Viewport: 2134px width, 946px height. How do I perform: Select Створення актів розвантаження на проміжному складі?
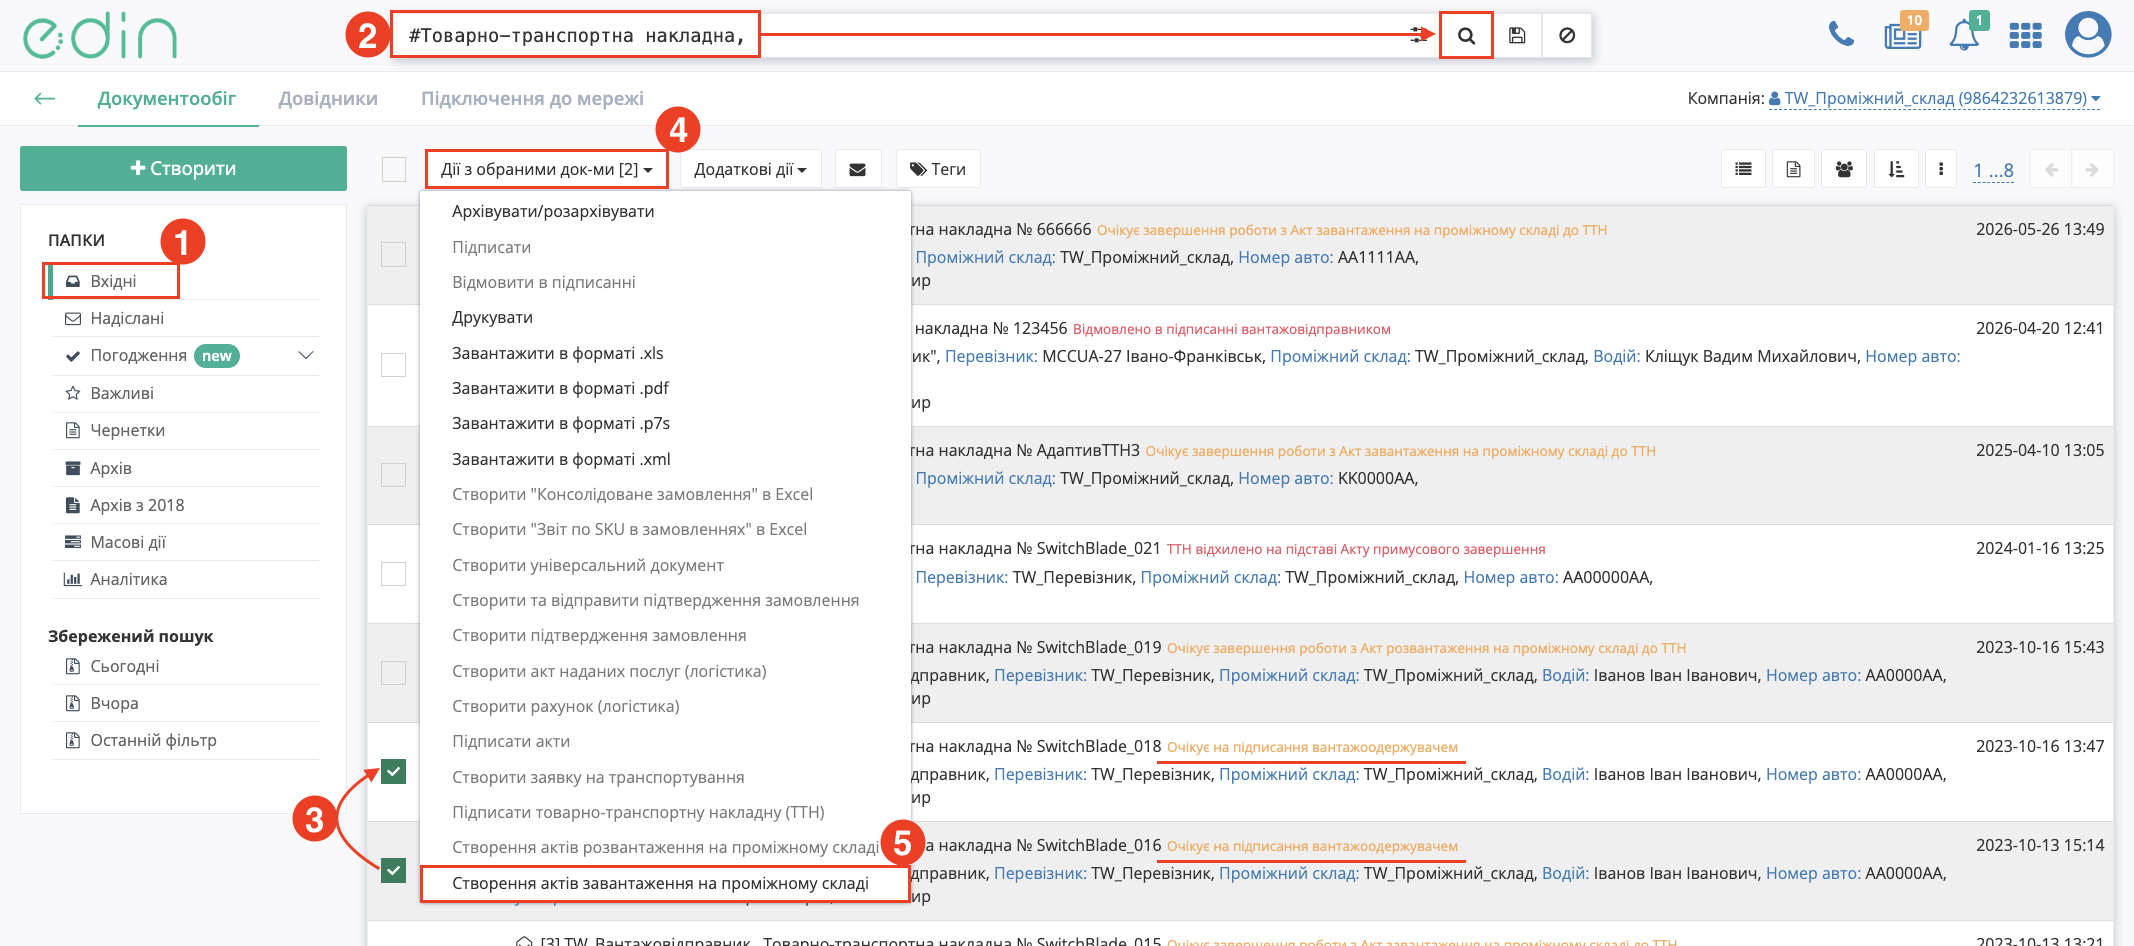tap(665, 847)
